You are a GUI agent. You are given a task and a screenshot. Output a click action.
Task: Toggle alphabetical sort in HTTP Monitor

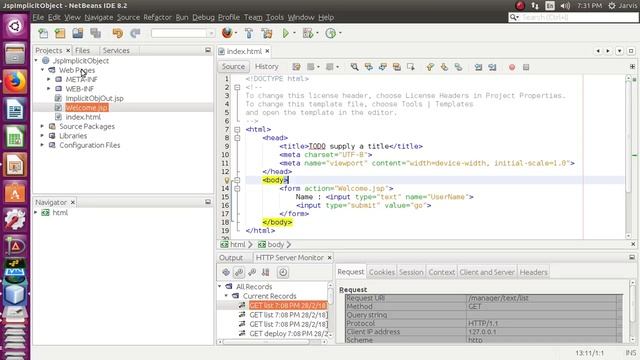coord(265,272)
